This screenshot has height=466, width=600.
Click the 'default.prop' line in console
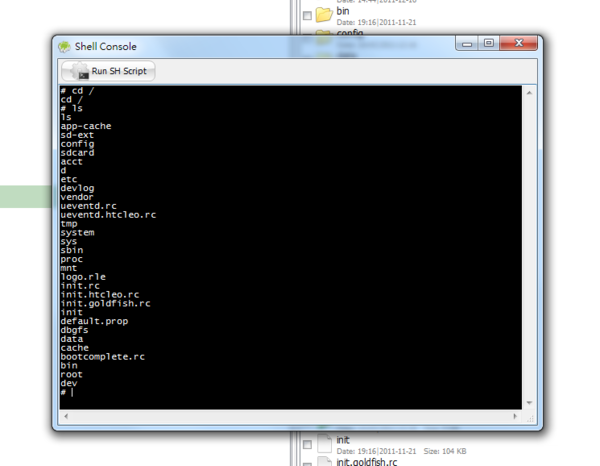[94, 321]
